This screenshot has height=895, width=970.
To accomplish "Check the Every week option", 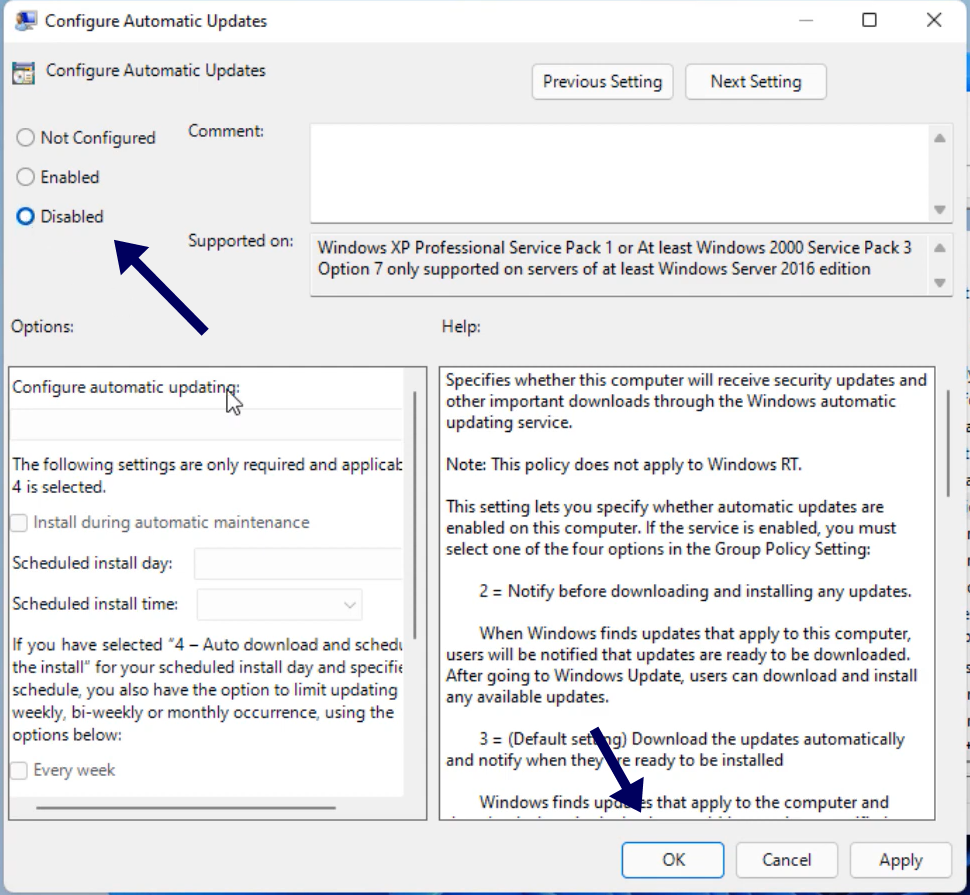I will pyautogui.click(x=18, y=770).
